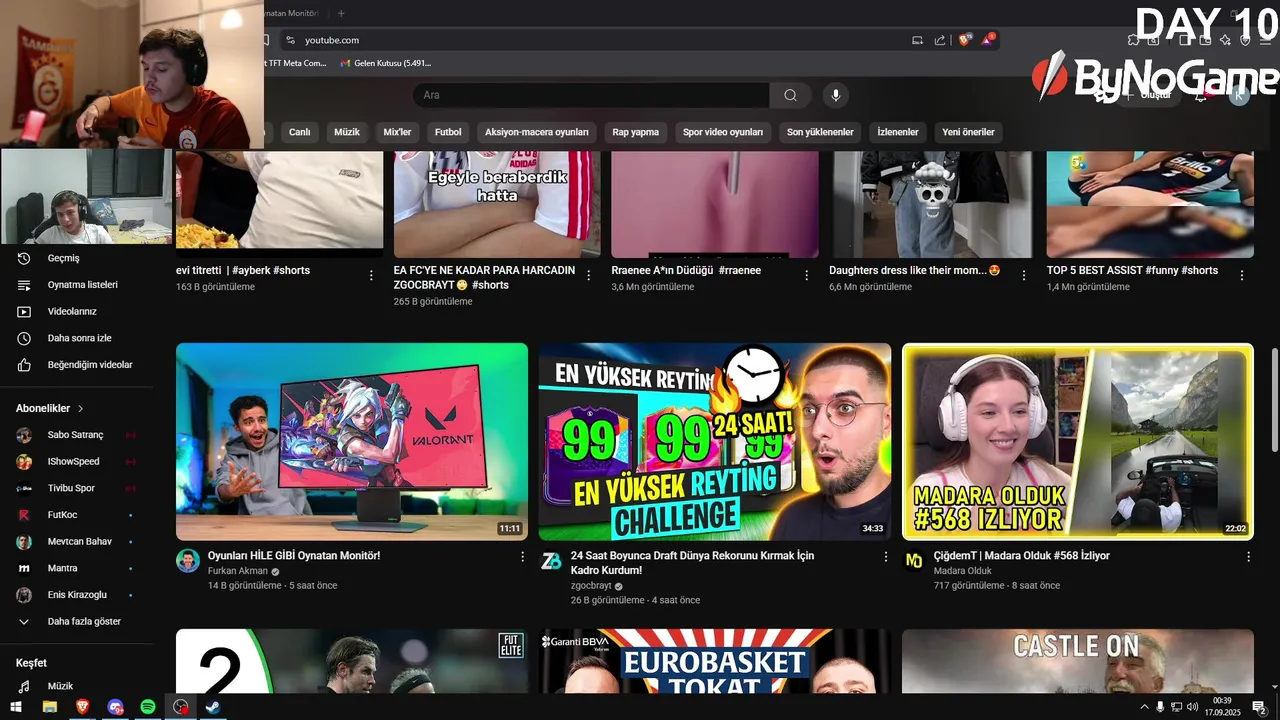1280x720 pixels.
Task: Open Beğendiğim videolar liked videos
Action: click(89, 365)
